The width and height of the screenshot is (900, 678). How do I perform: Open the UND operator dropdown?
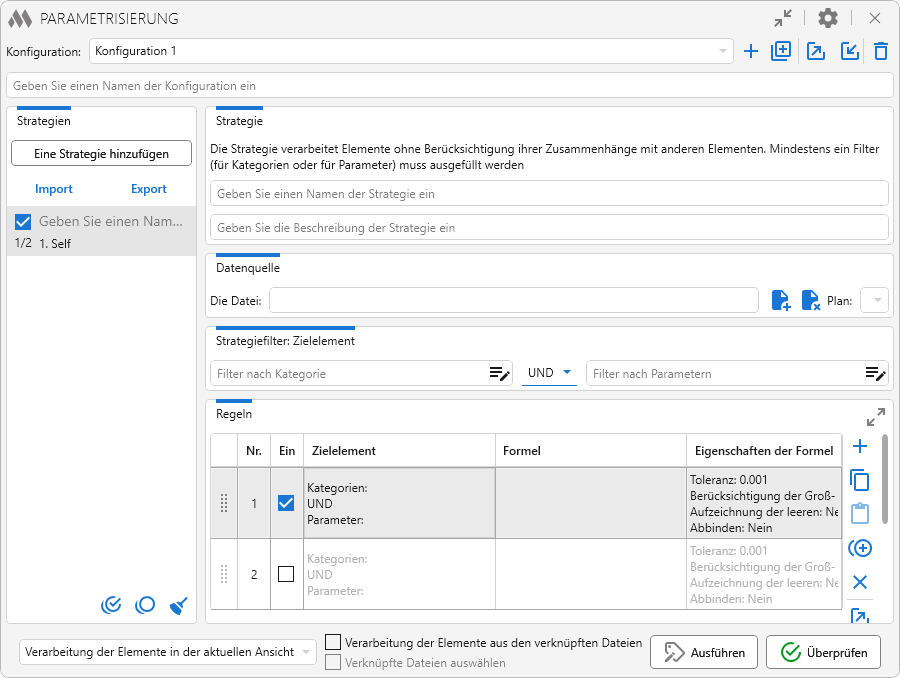pos(550,373)
